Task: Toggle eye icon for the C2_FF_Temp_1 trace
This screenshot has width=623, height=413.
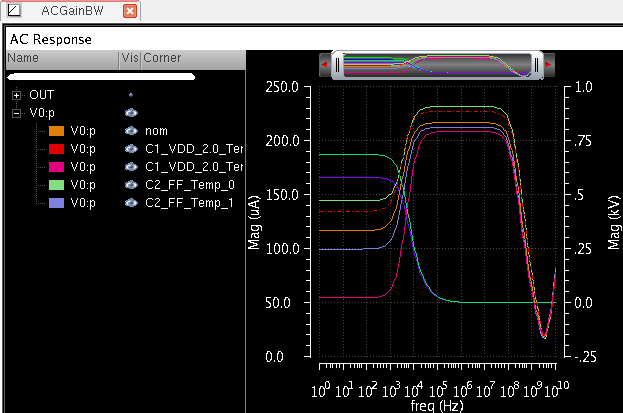Action: coord(130,203)
